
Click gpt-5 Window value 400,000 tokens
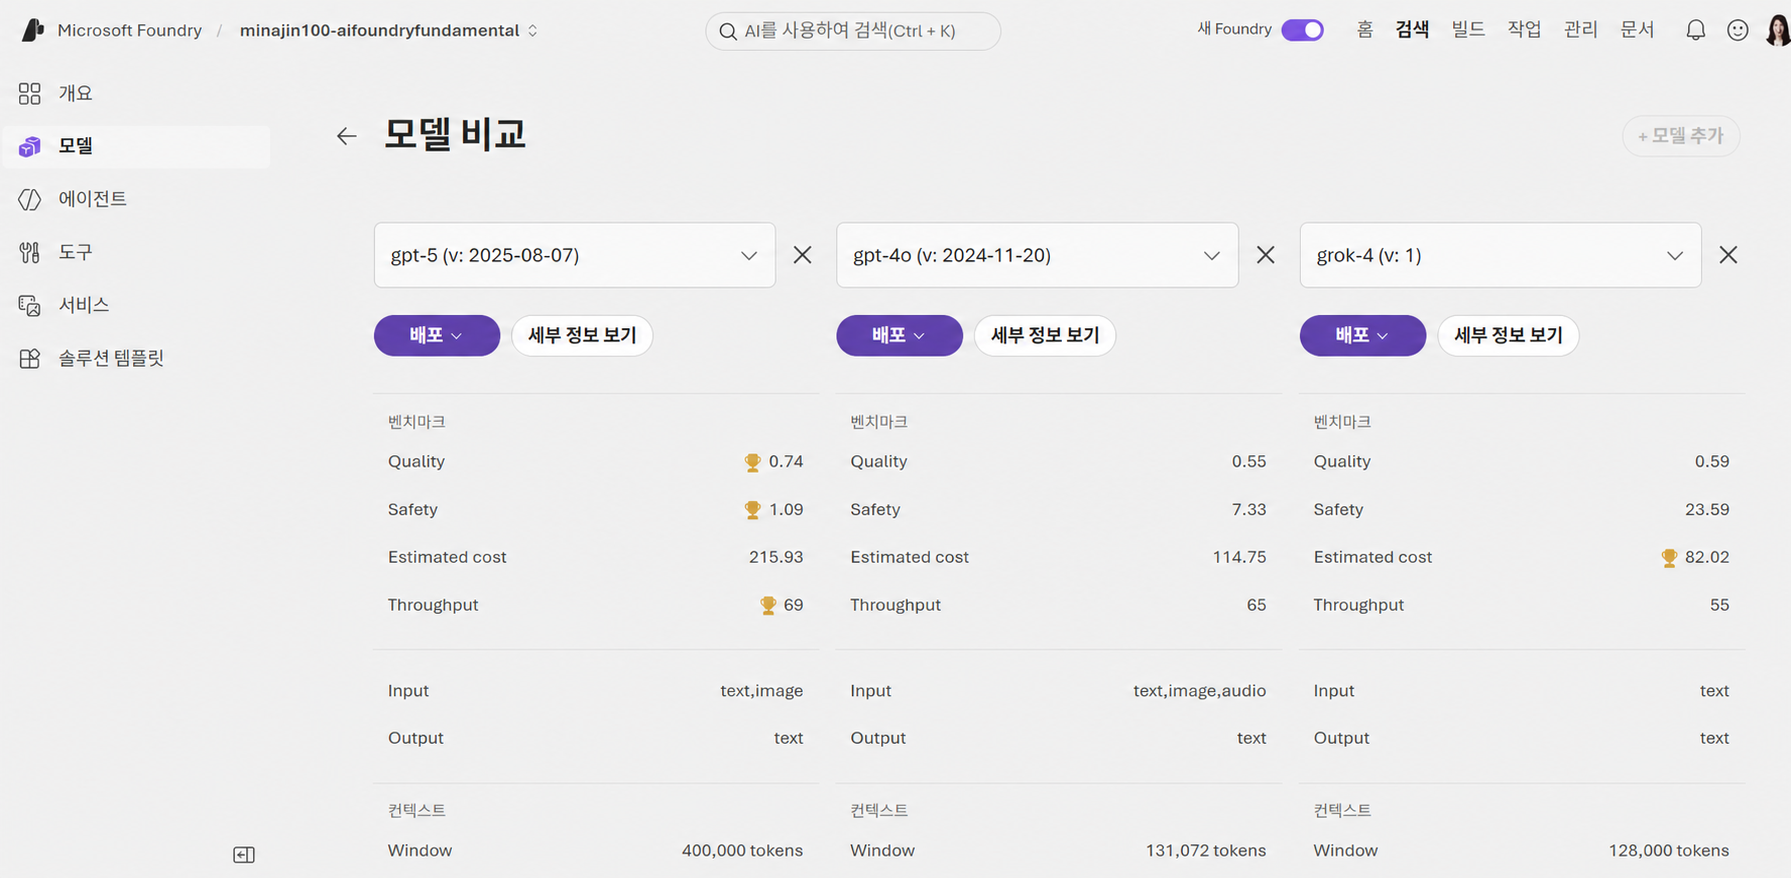pyautogui.click(x=742, y=850)
